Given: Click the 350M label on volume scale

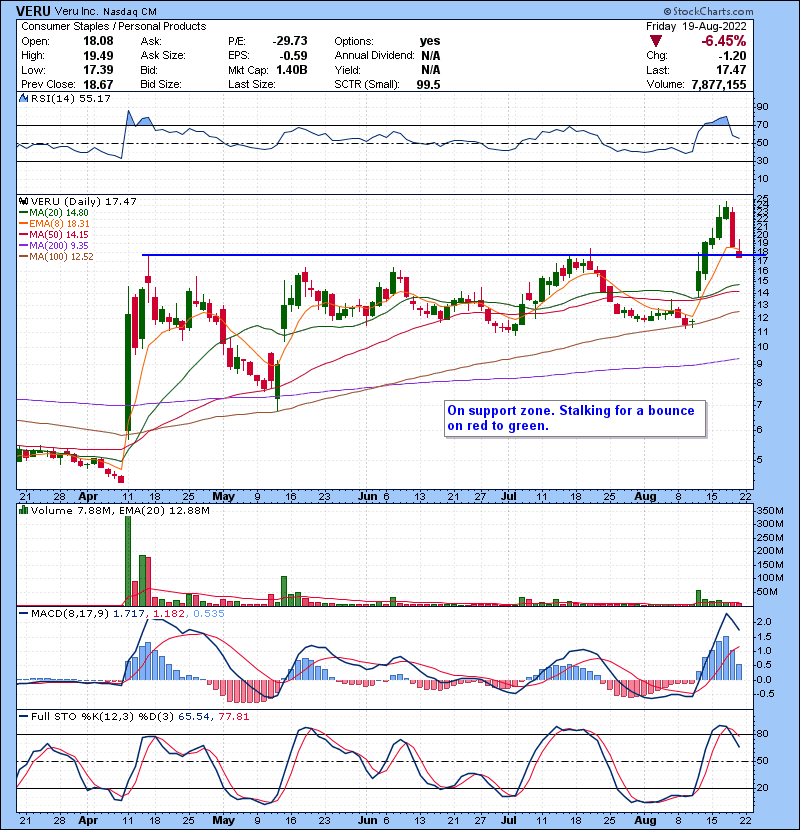Looking at the screenshot, I should 771,511.
